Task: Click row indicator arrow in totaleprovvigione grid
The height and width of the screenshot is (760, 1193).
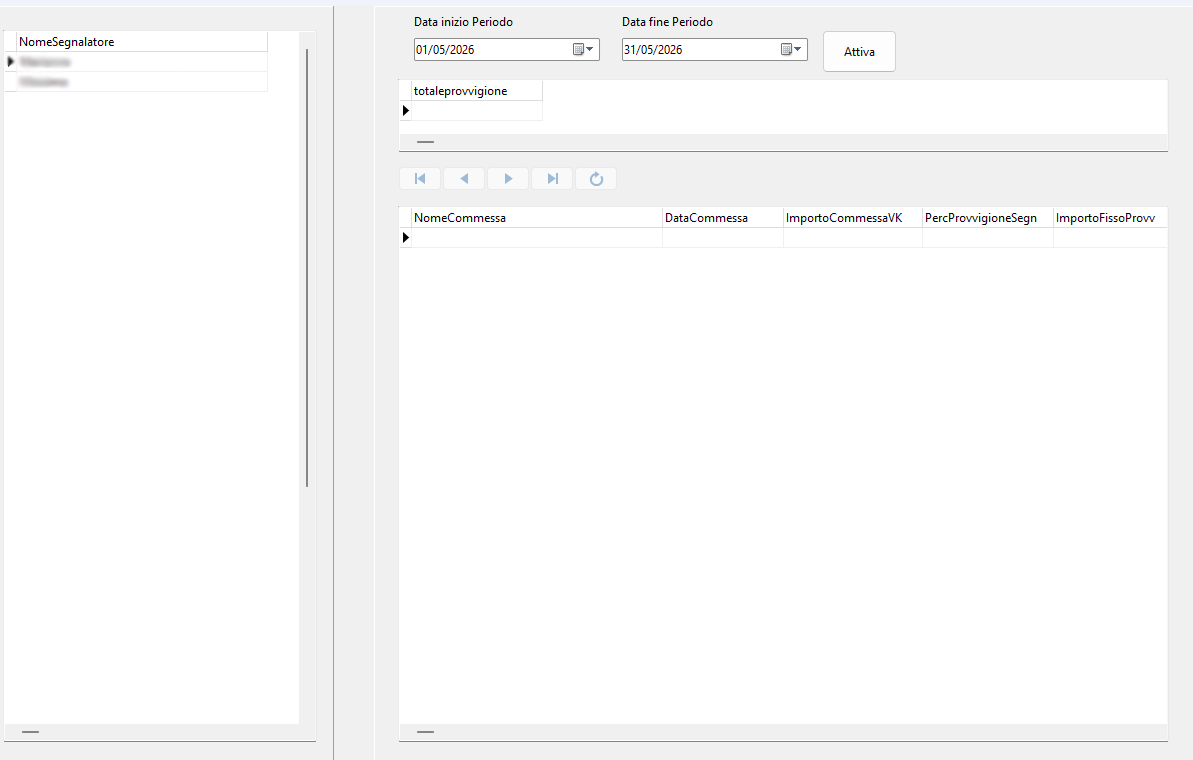Action: [406, 110]
